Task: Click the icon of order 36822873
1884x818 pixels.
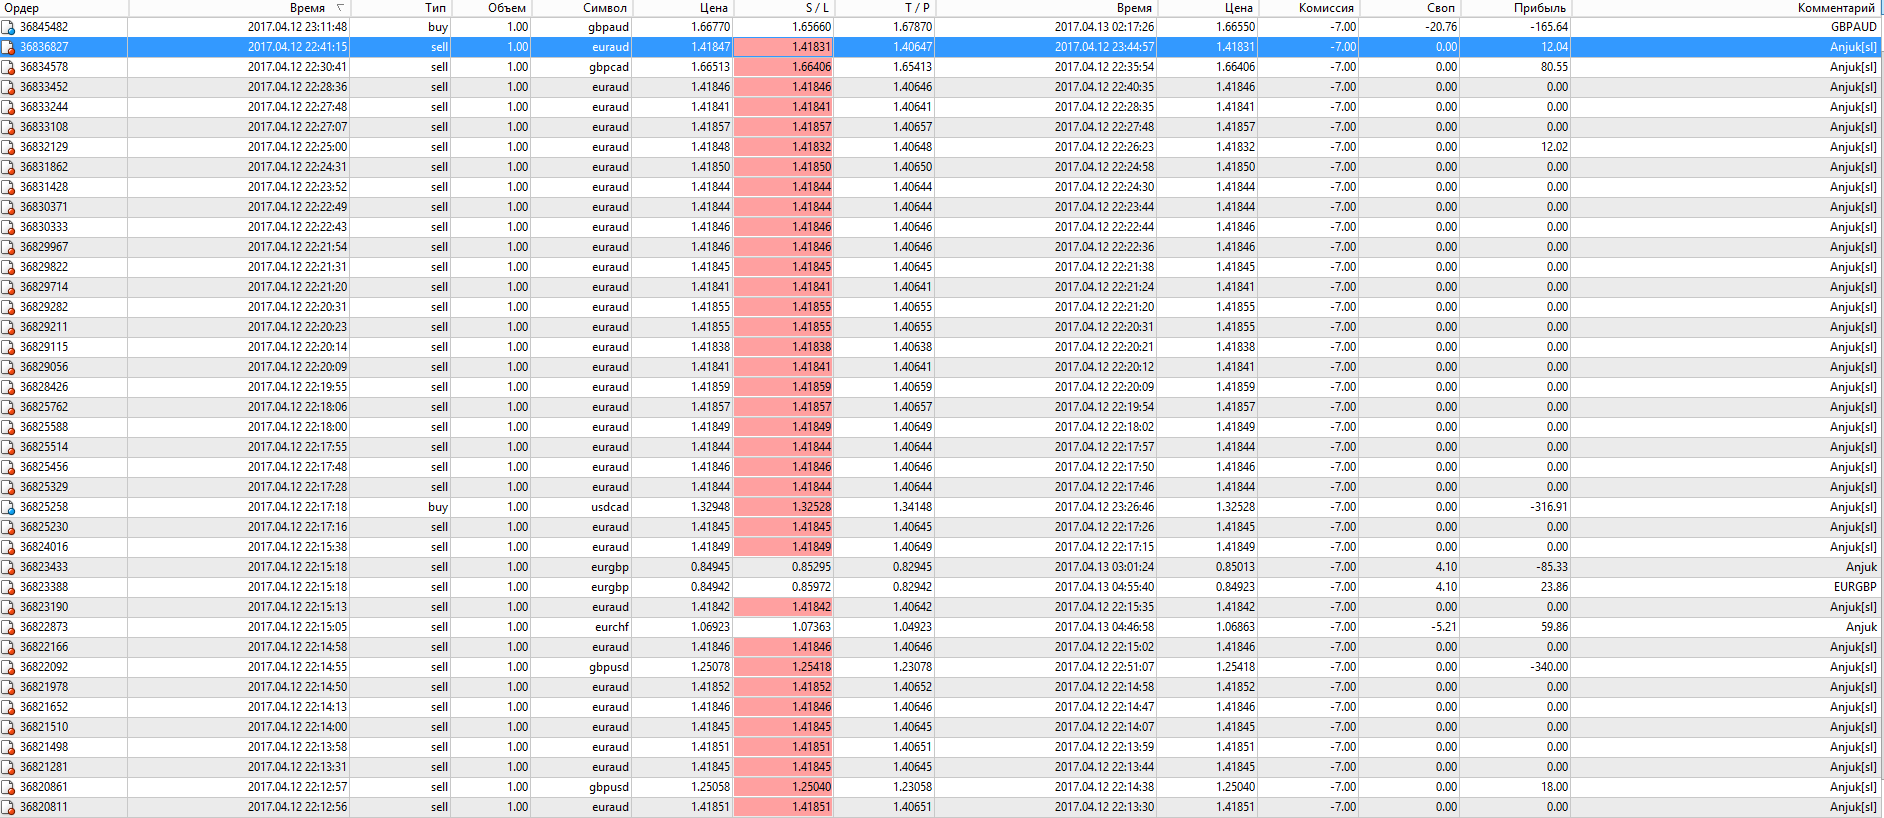Action: [8, 627]
